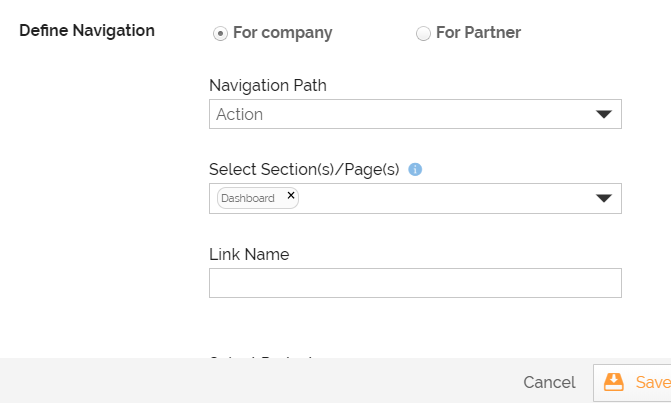
Task: Click the For Partner label text
Action: [478, 33]
